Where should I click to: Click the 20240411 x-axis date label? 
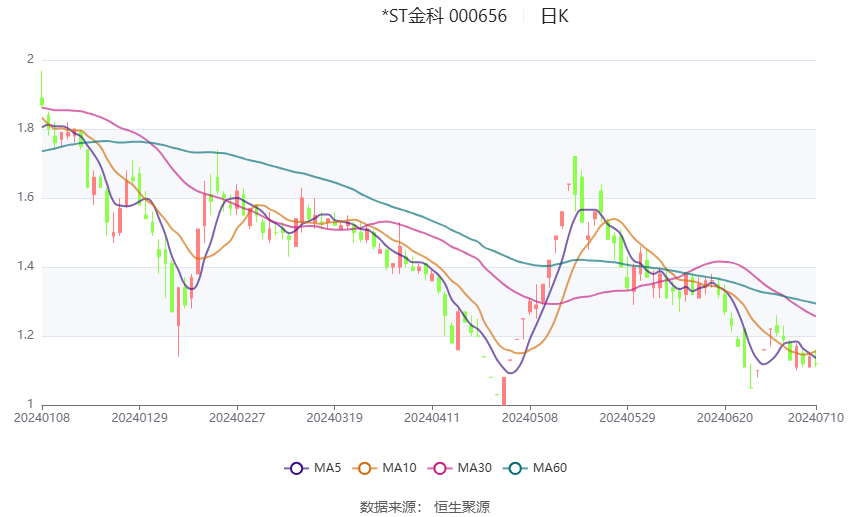click(x=432, y=418)
